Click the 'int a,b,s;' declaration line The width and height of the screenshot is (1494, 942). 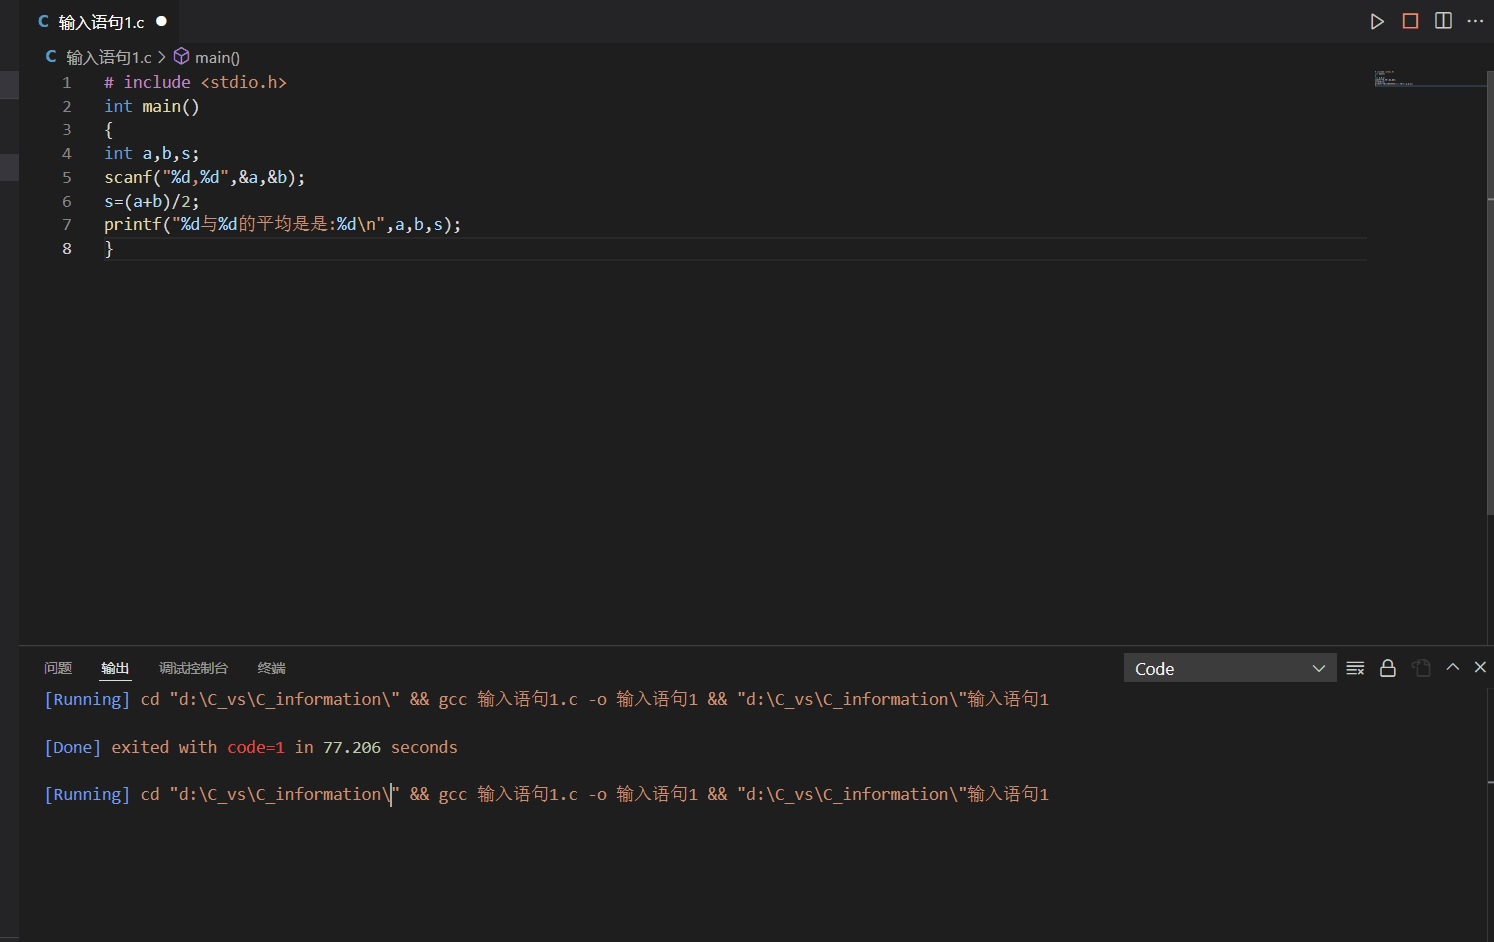152,153
